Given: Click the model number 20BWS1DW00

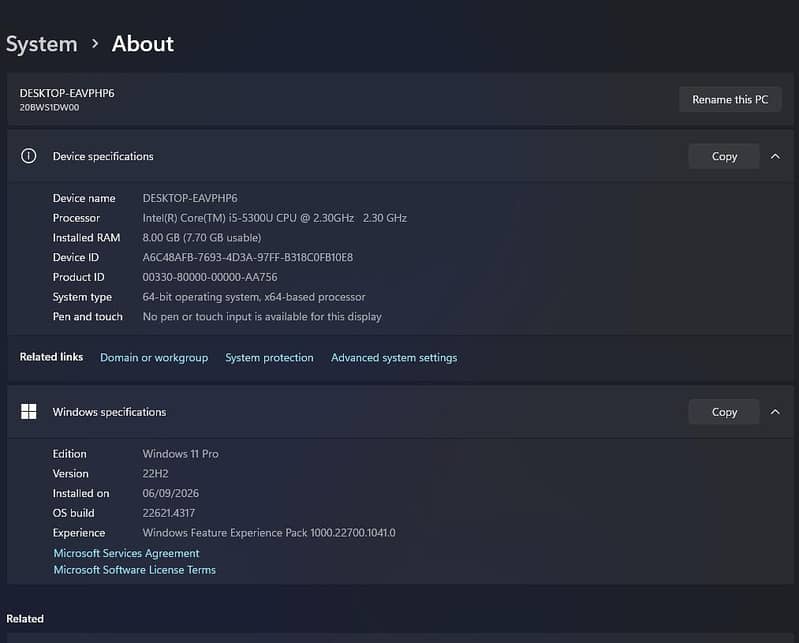Looking at the screenshot, I should [x=49, y=108].
